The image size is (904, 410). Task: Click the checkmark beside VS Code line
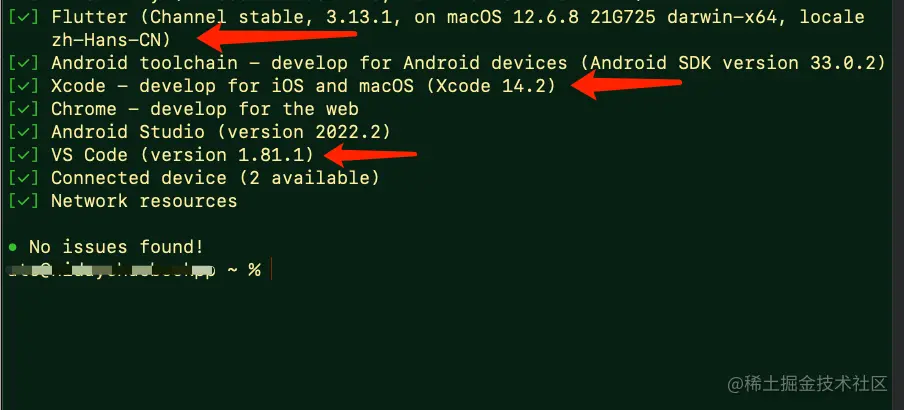click(24, 155)
